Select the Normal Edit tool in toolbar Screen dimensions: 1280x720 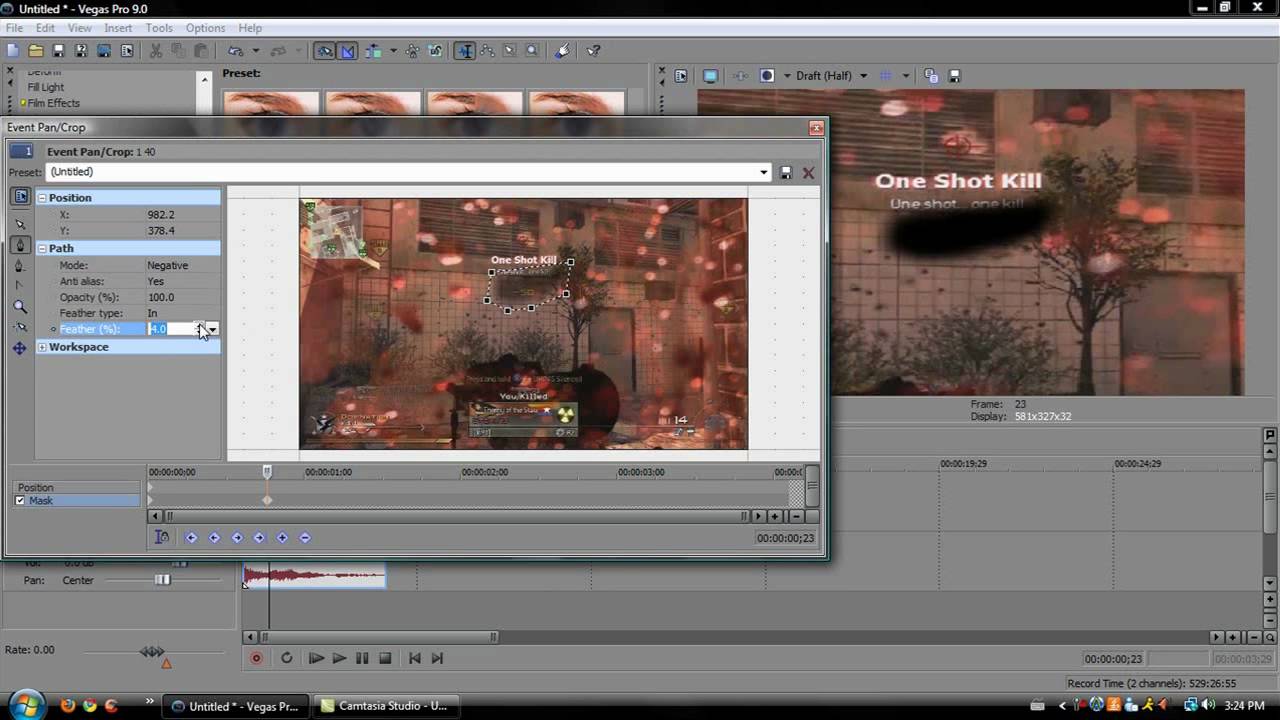pyautogui.click(x=465, y=51)
